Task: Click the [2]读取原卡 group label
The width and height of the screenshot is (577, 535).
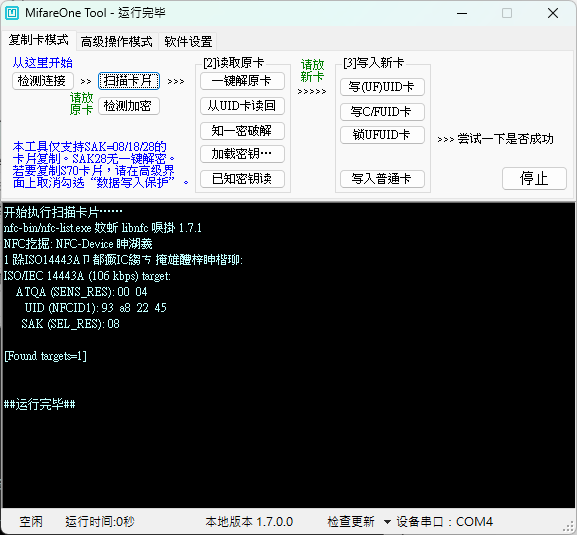Action: (x=234, y=63)
